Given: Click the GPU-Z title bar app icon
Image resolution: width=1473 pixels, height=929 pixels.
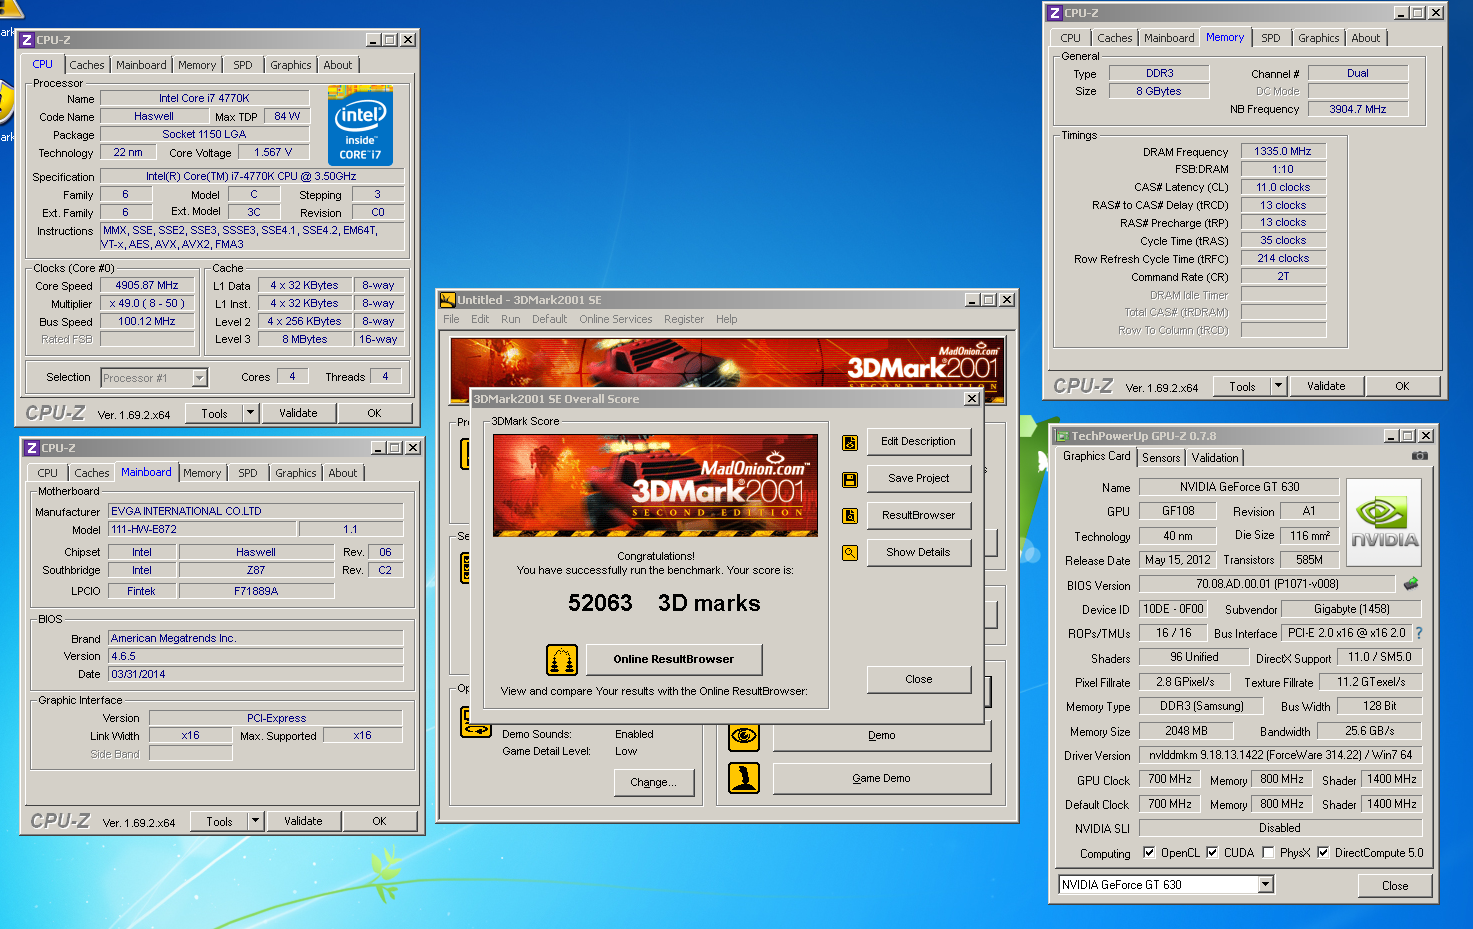Looking at the screenshot, I should tap(1061, 436).
